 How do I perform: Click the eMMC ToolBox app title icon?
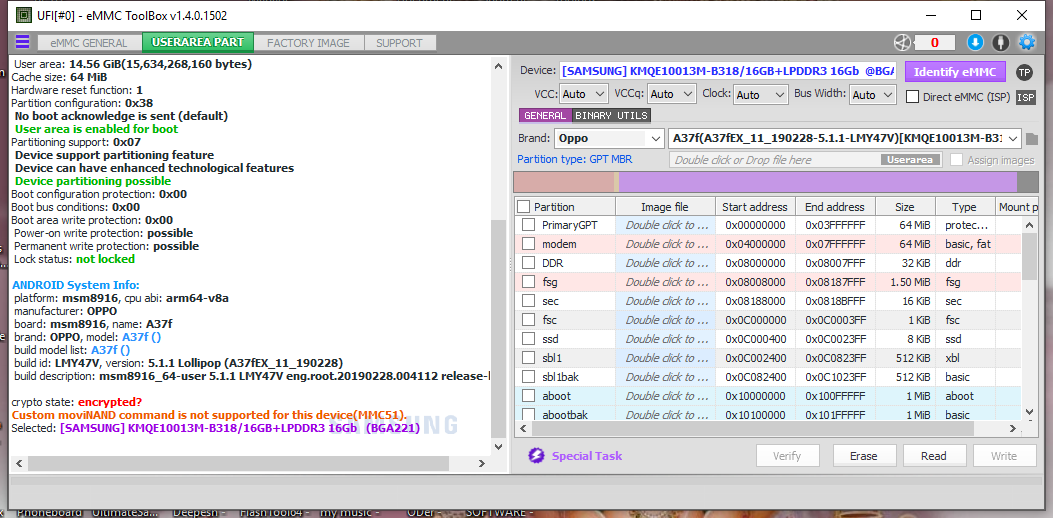coord(24,14)
